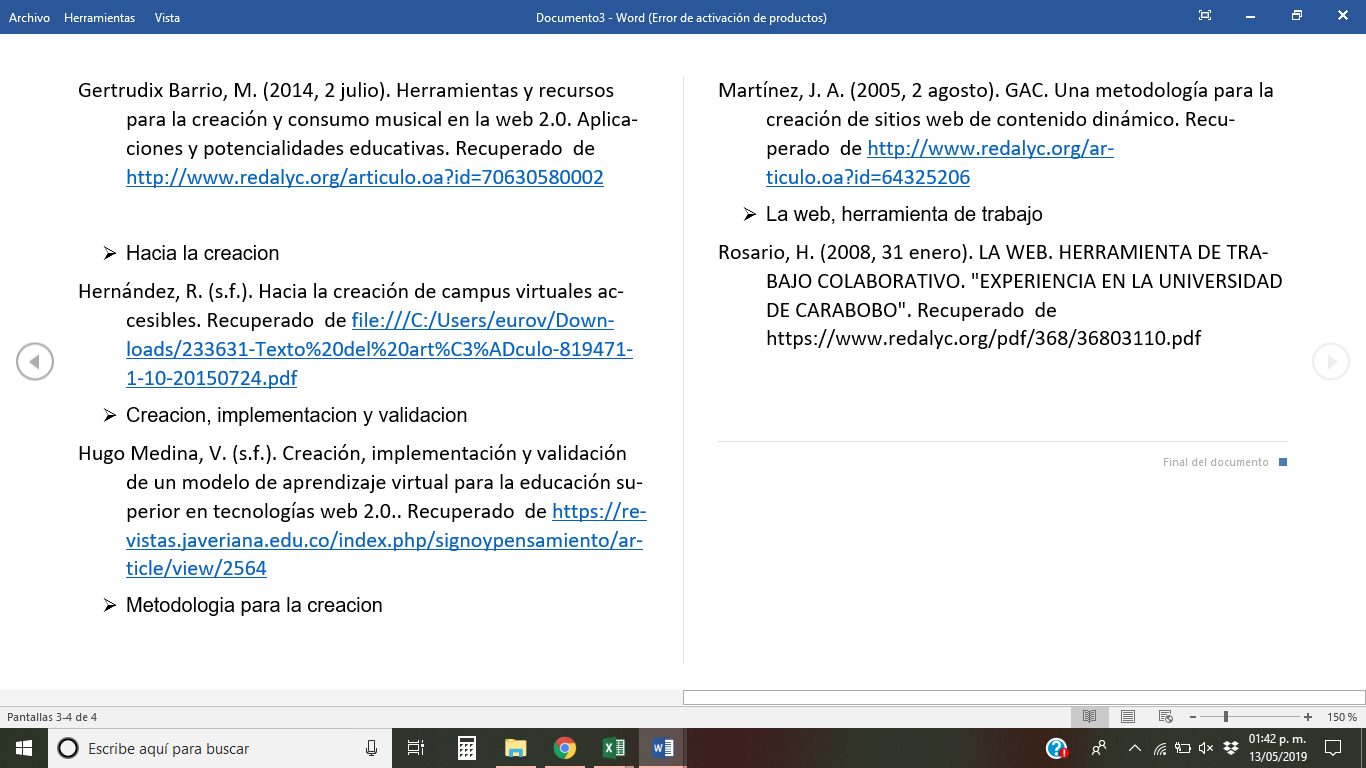Click the zoom slider handle
Screen dimensions: 1366x768
(x=1226, y=717)
